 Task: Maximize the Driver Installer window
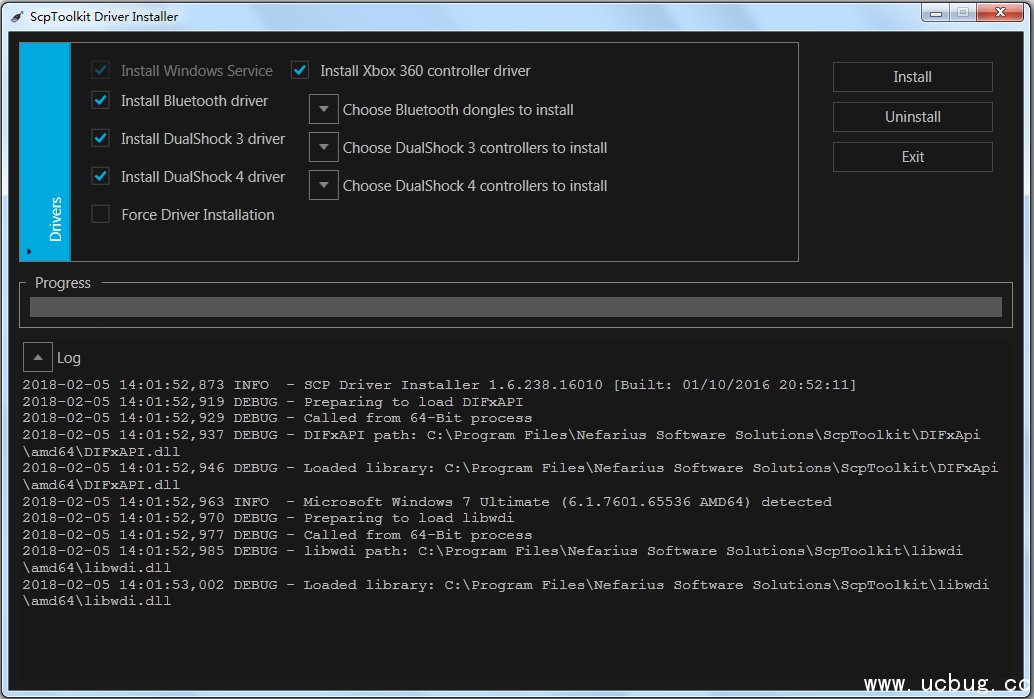pyautogui.click(x=963, y=13)
